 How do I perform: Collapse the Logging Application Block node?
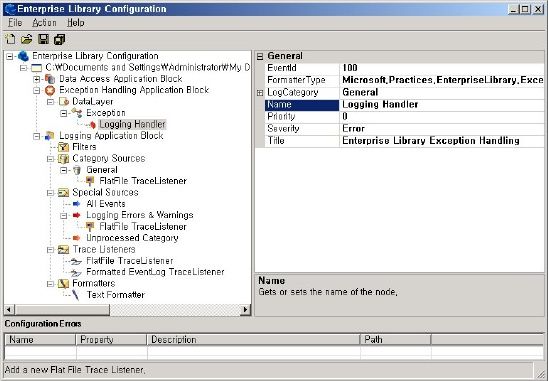pos(37,136)
